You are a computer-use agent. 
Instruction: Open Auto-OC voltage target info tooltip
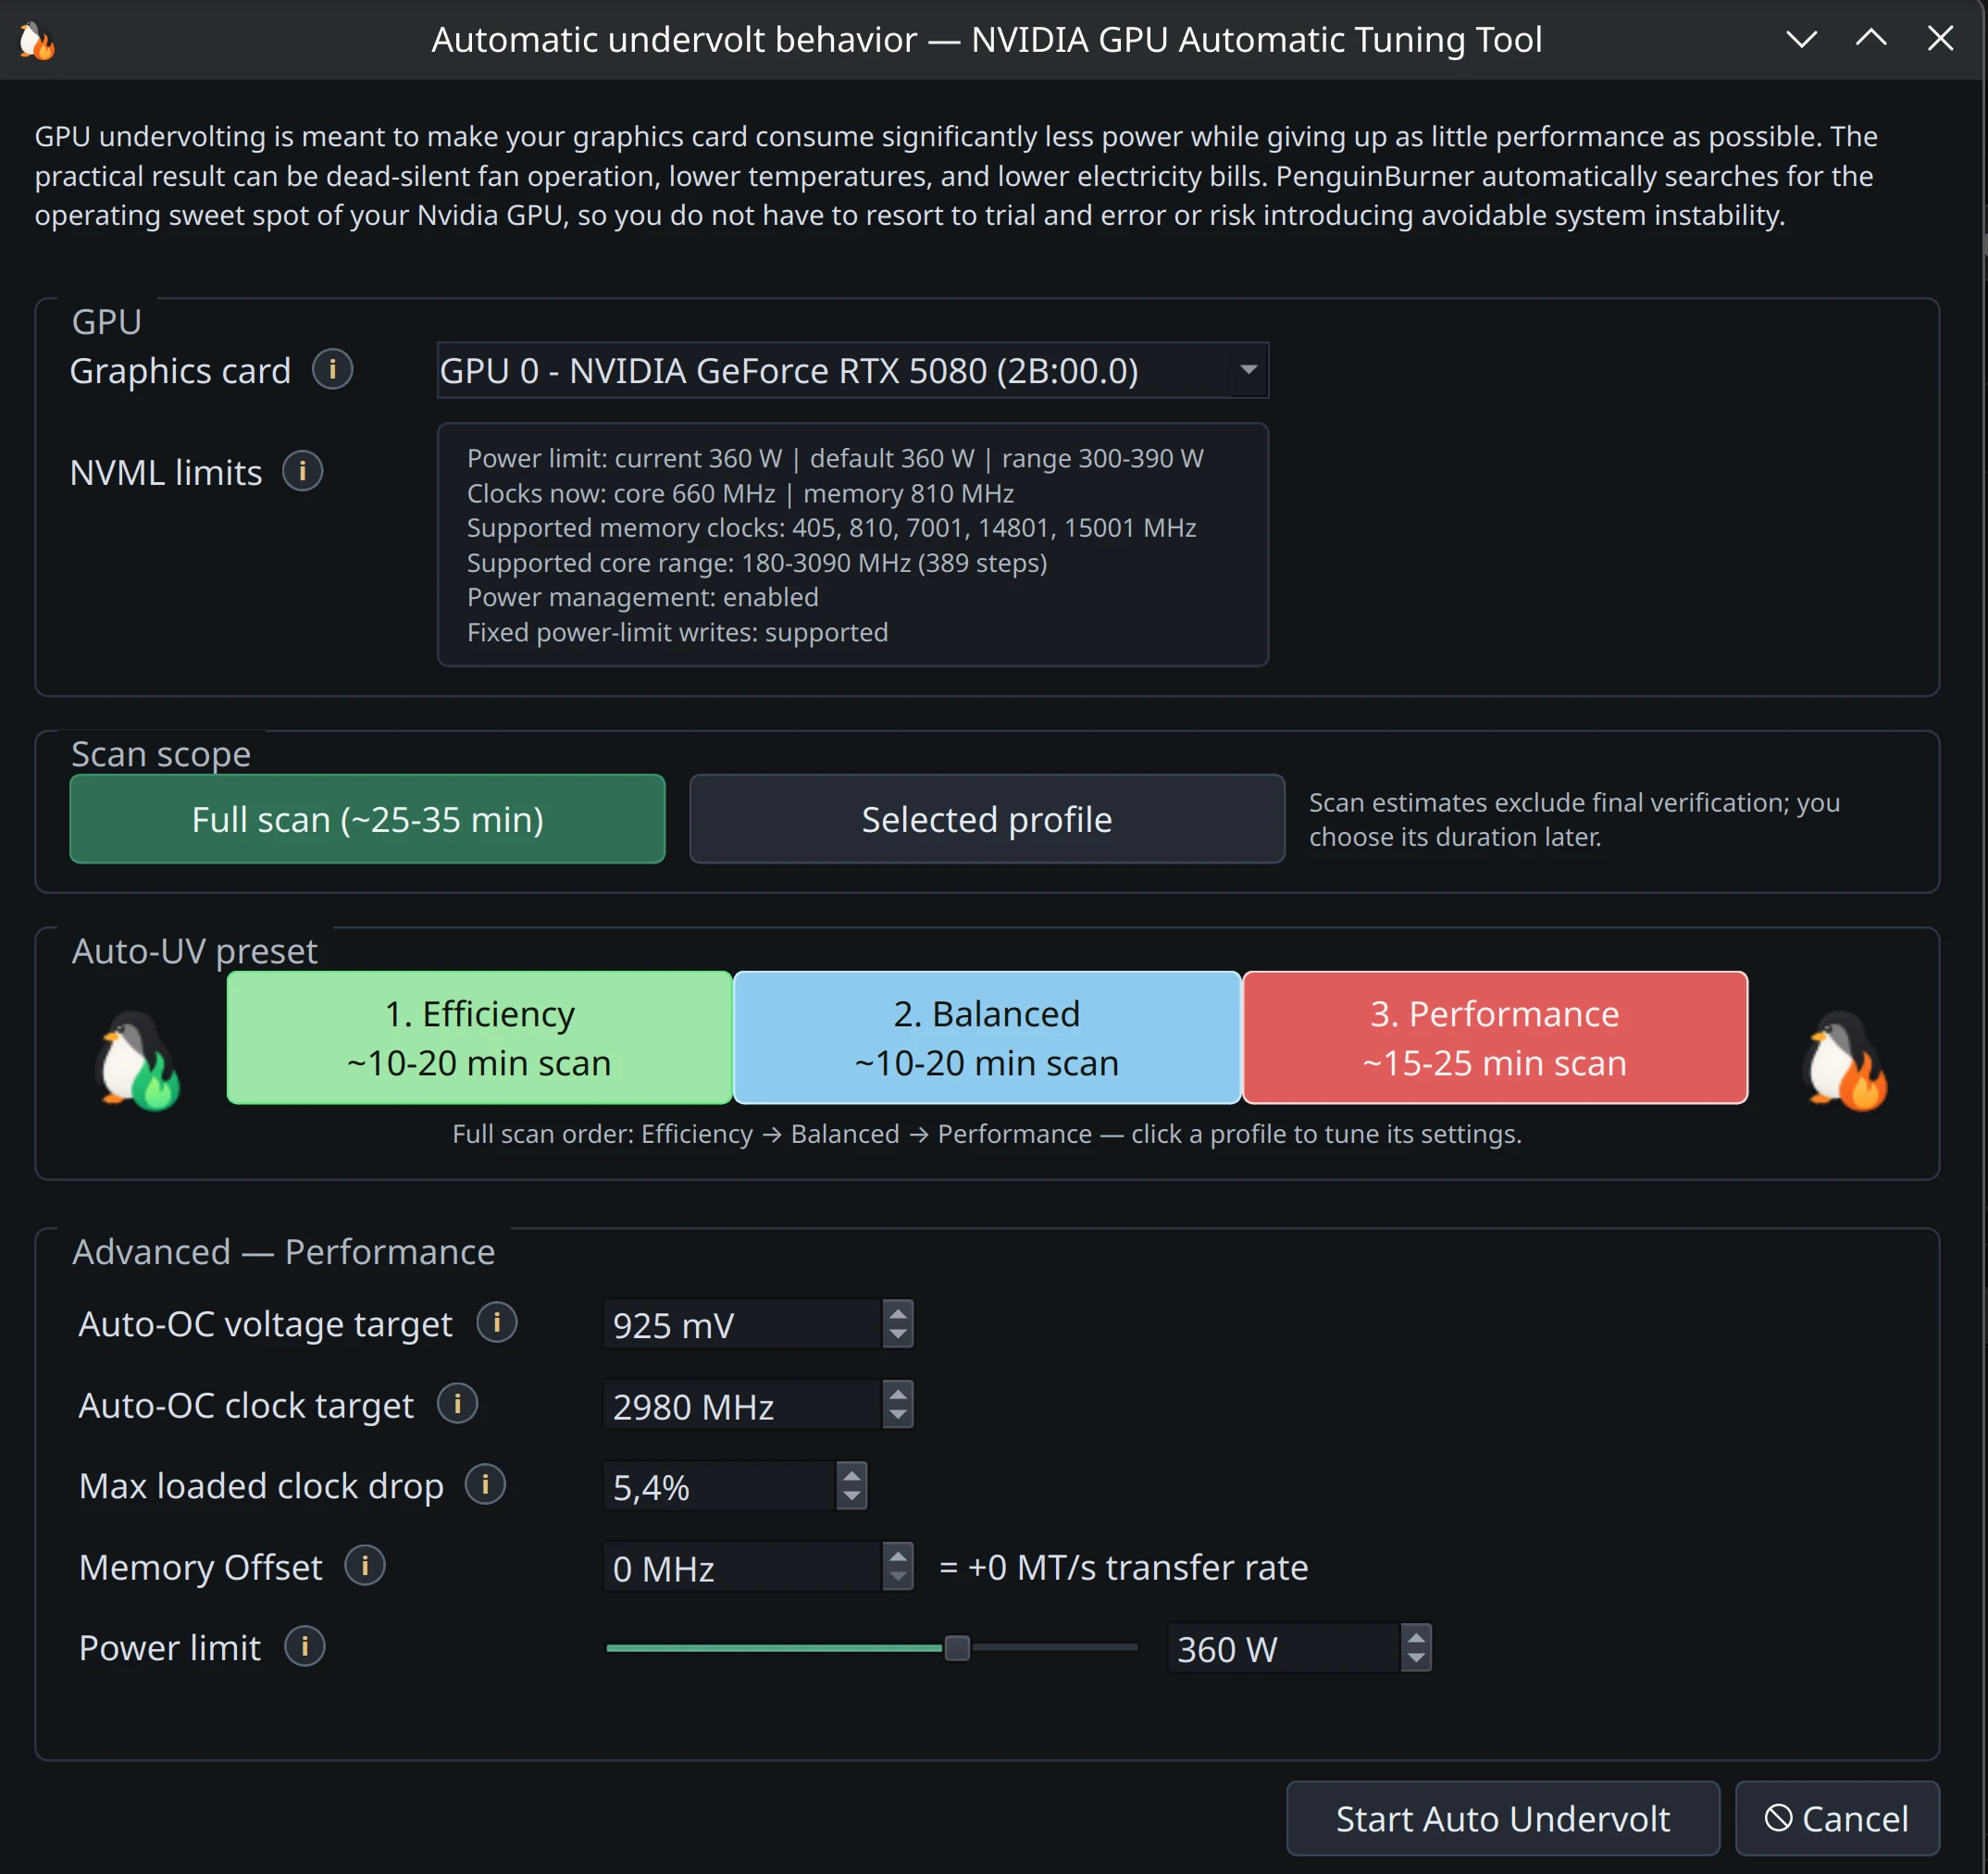[496, 1323]
